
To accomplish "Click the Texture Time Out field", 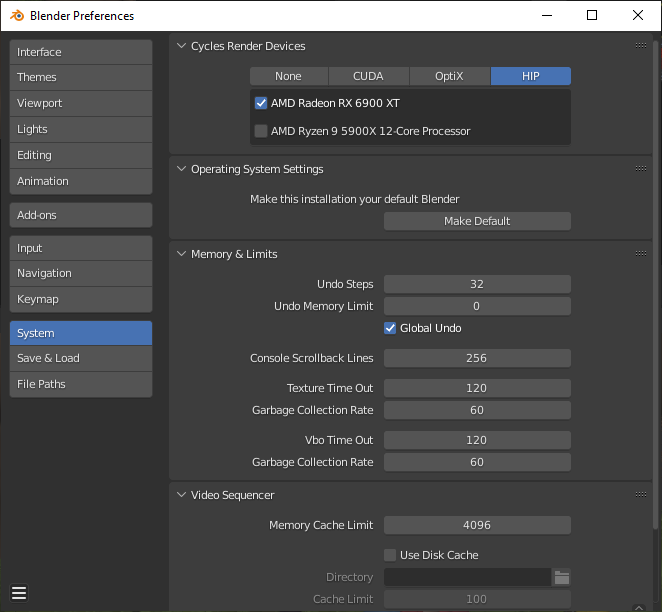I will click(x=478, y=388).
